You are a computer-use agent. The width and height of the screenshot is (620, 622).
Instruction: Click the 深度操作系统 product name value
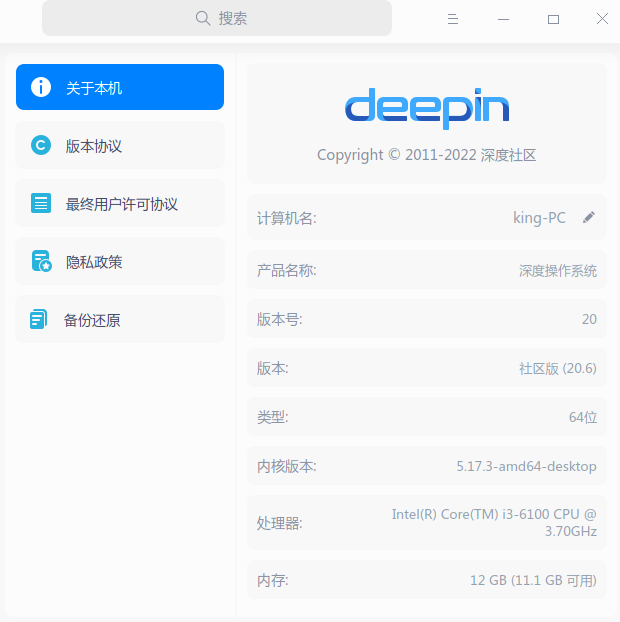click(x=557, y=271)
